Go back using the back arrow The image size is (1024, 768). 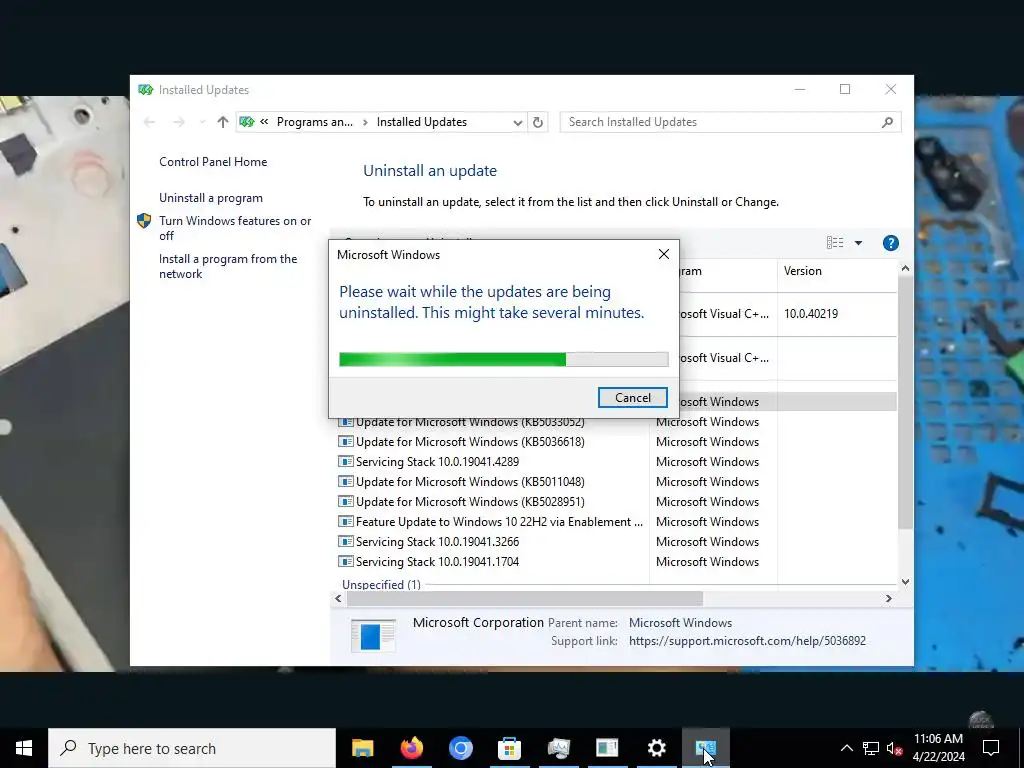tap(149, 122)
